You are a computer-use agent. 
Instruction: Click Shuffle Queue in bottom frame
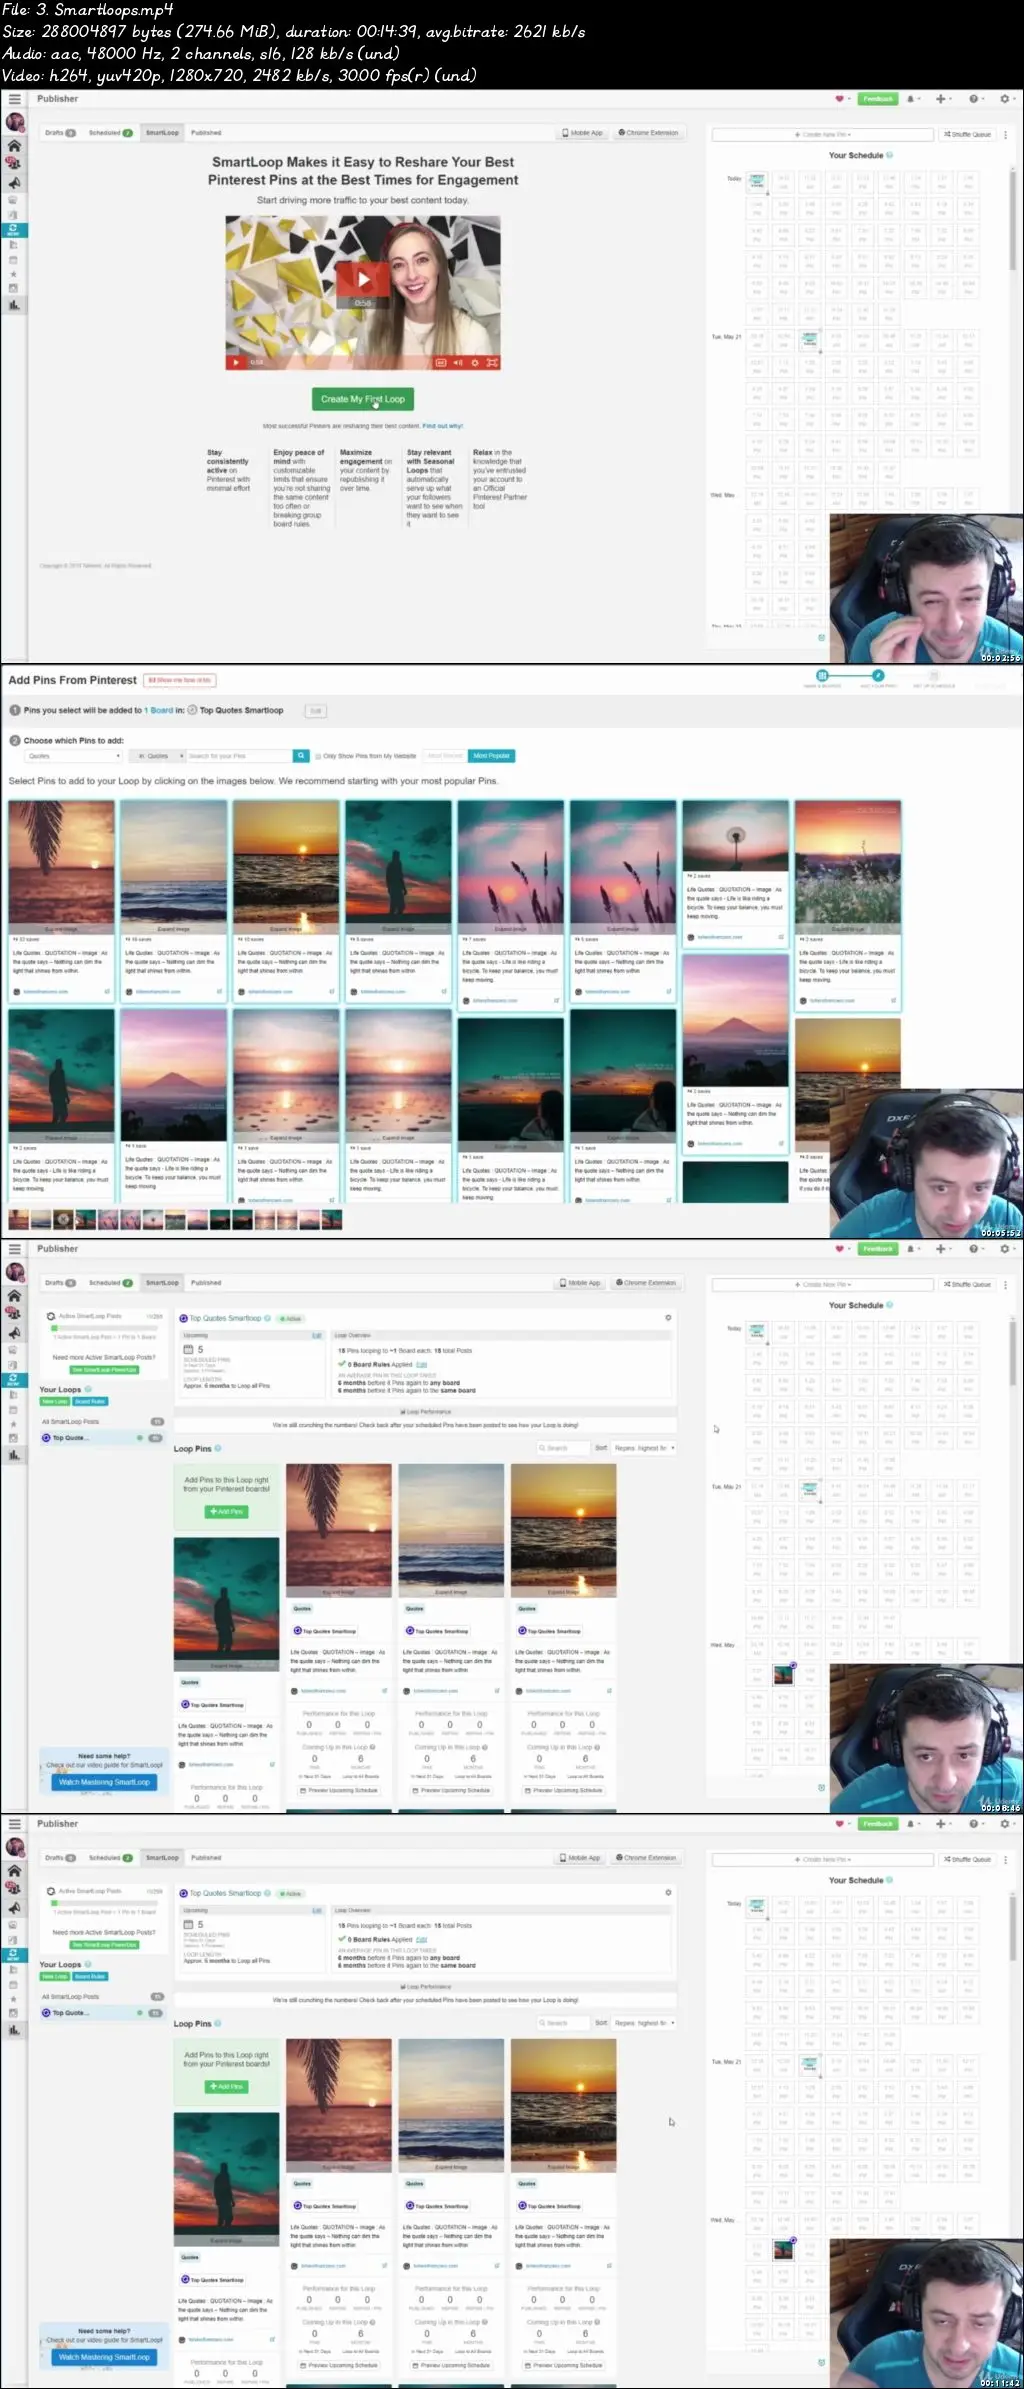(967, 1859)
